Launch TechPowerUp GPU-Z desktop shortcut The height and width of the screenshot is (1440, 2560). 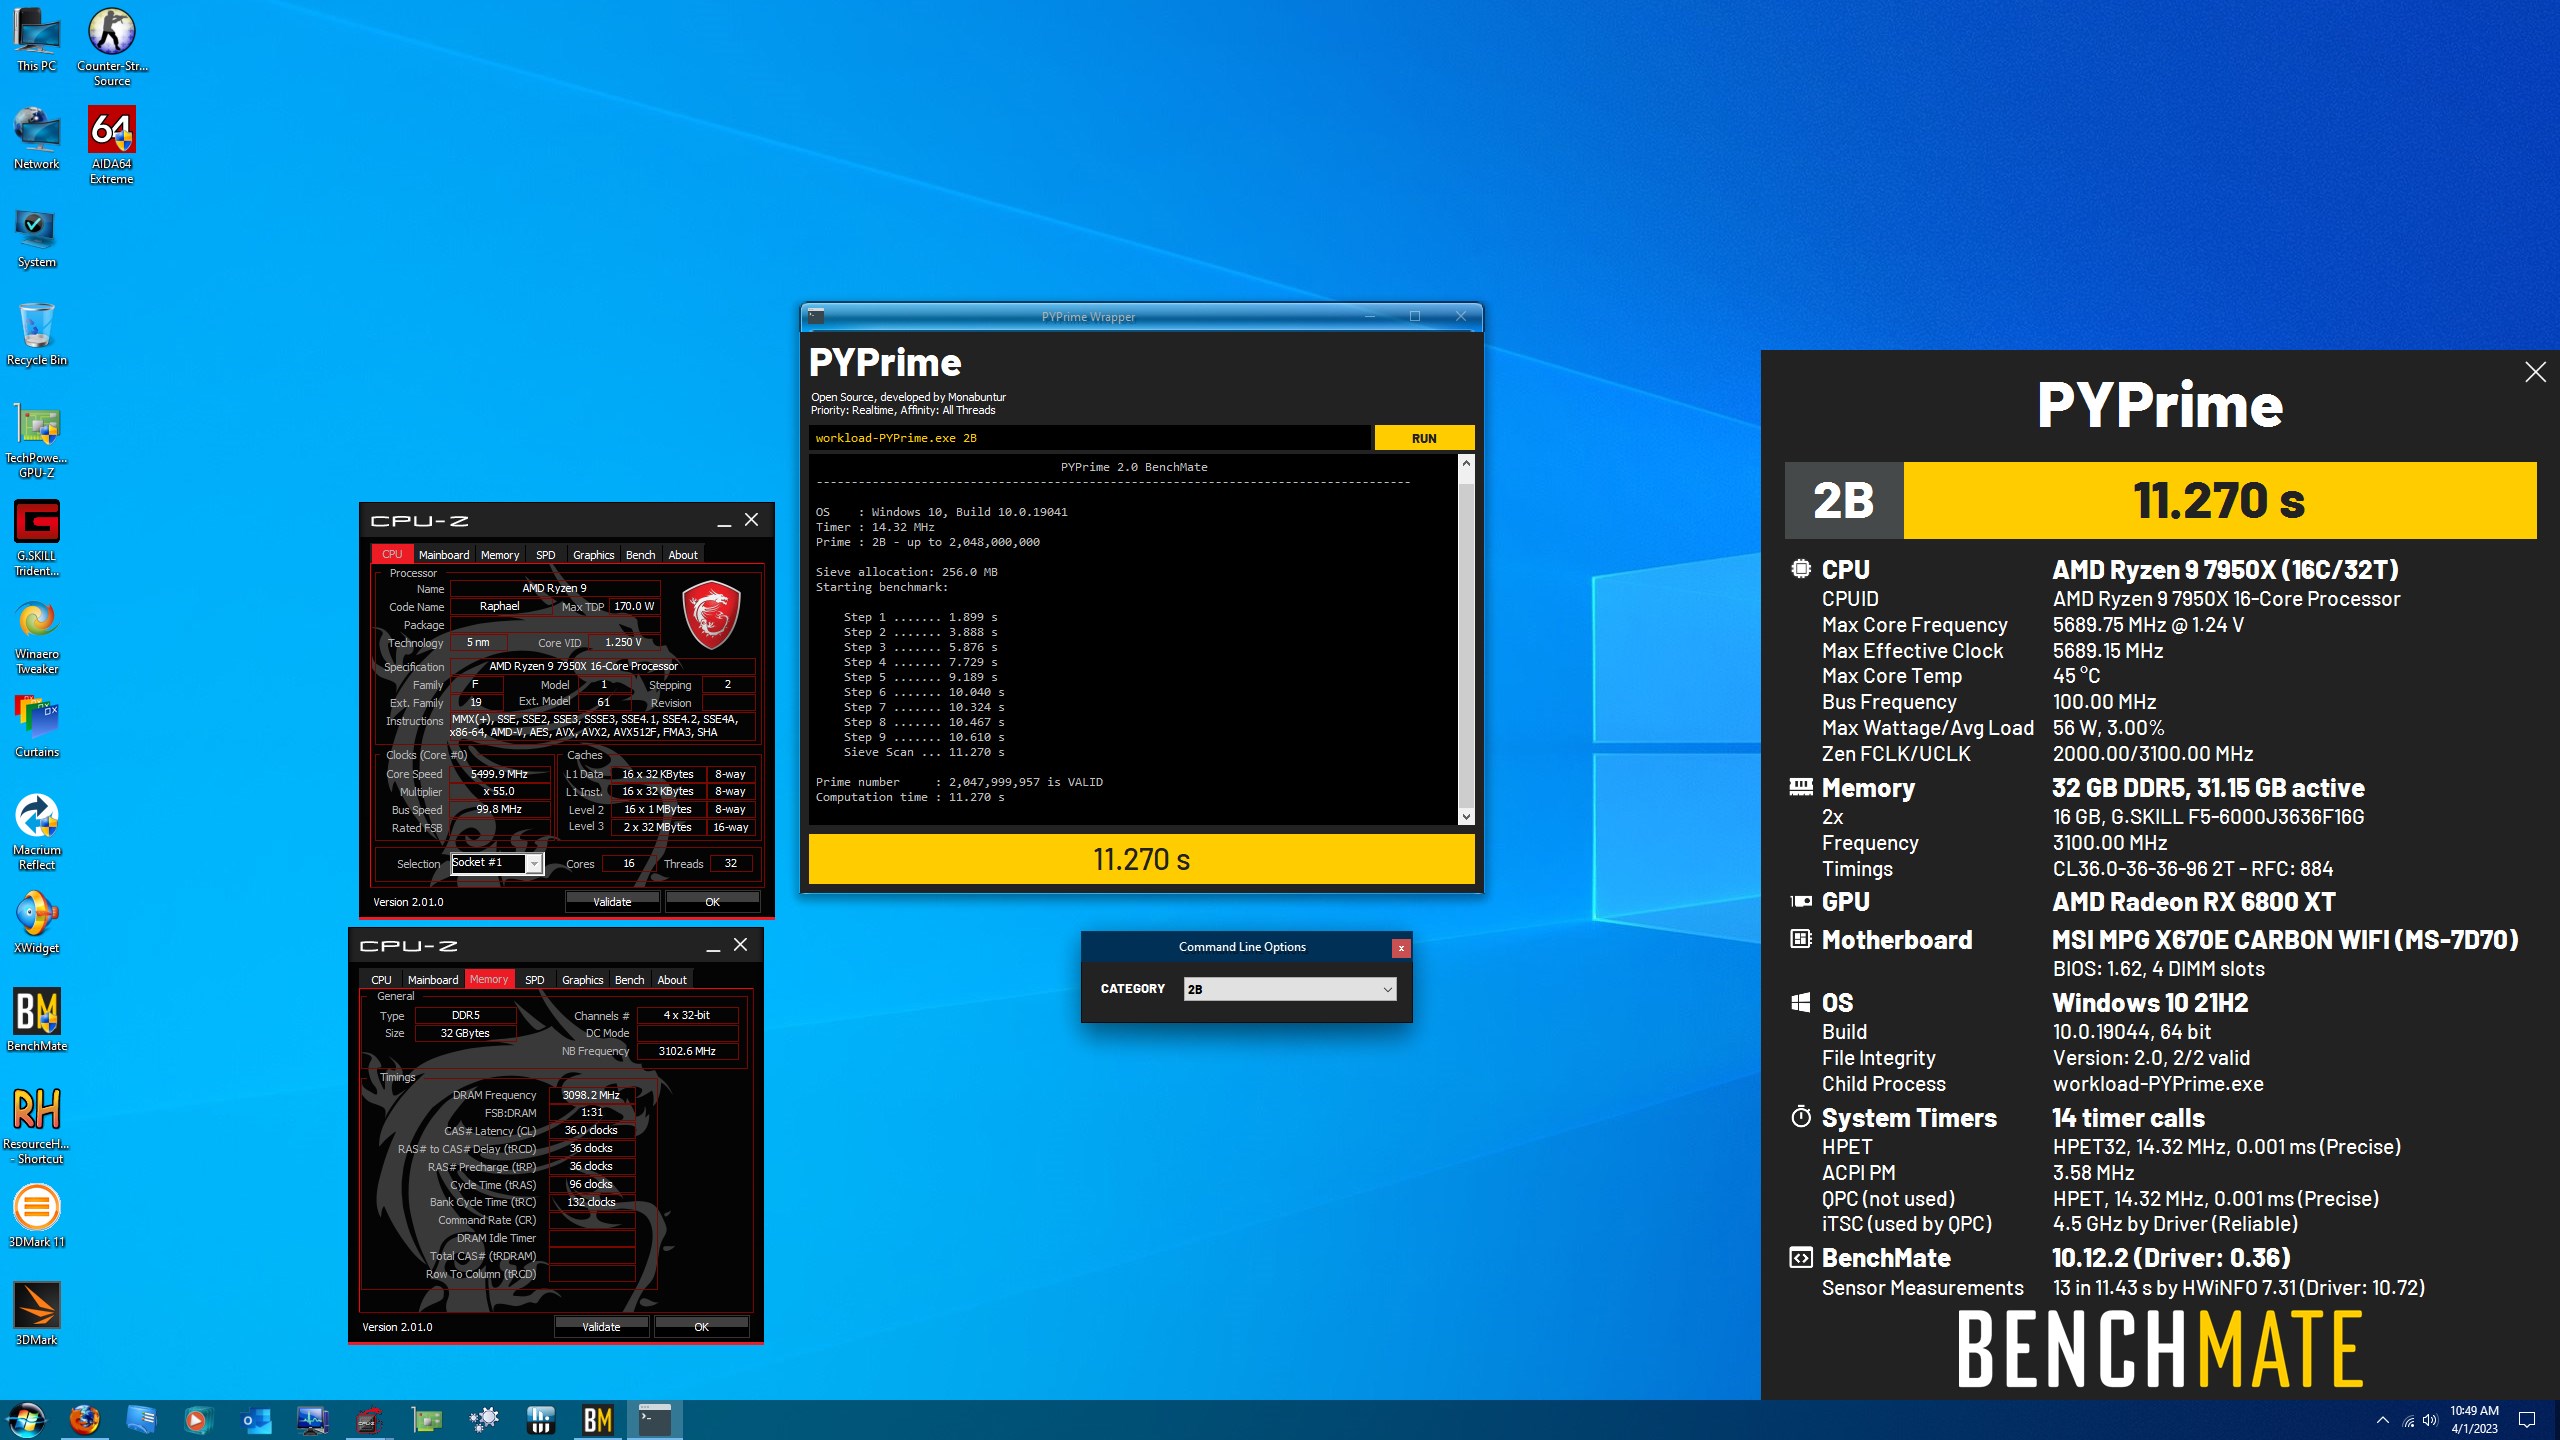click(37, 440)
